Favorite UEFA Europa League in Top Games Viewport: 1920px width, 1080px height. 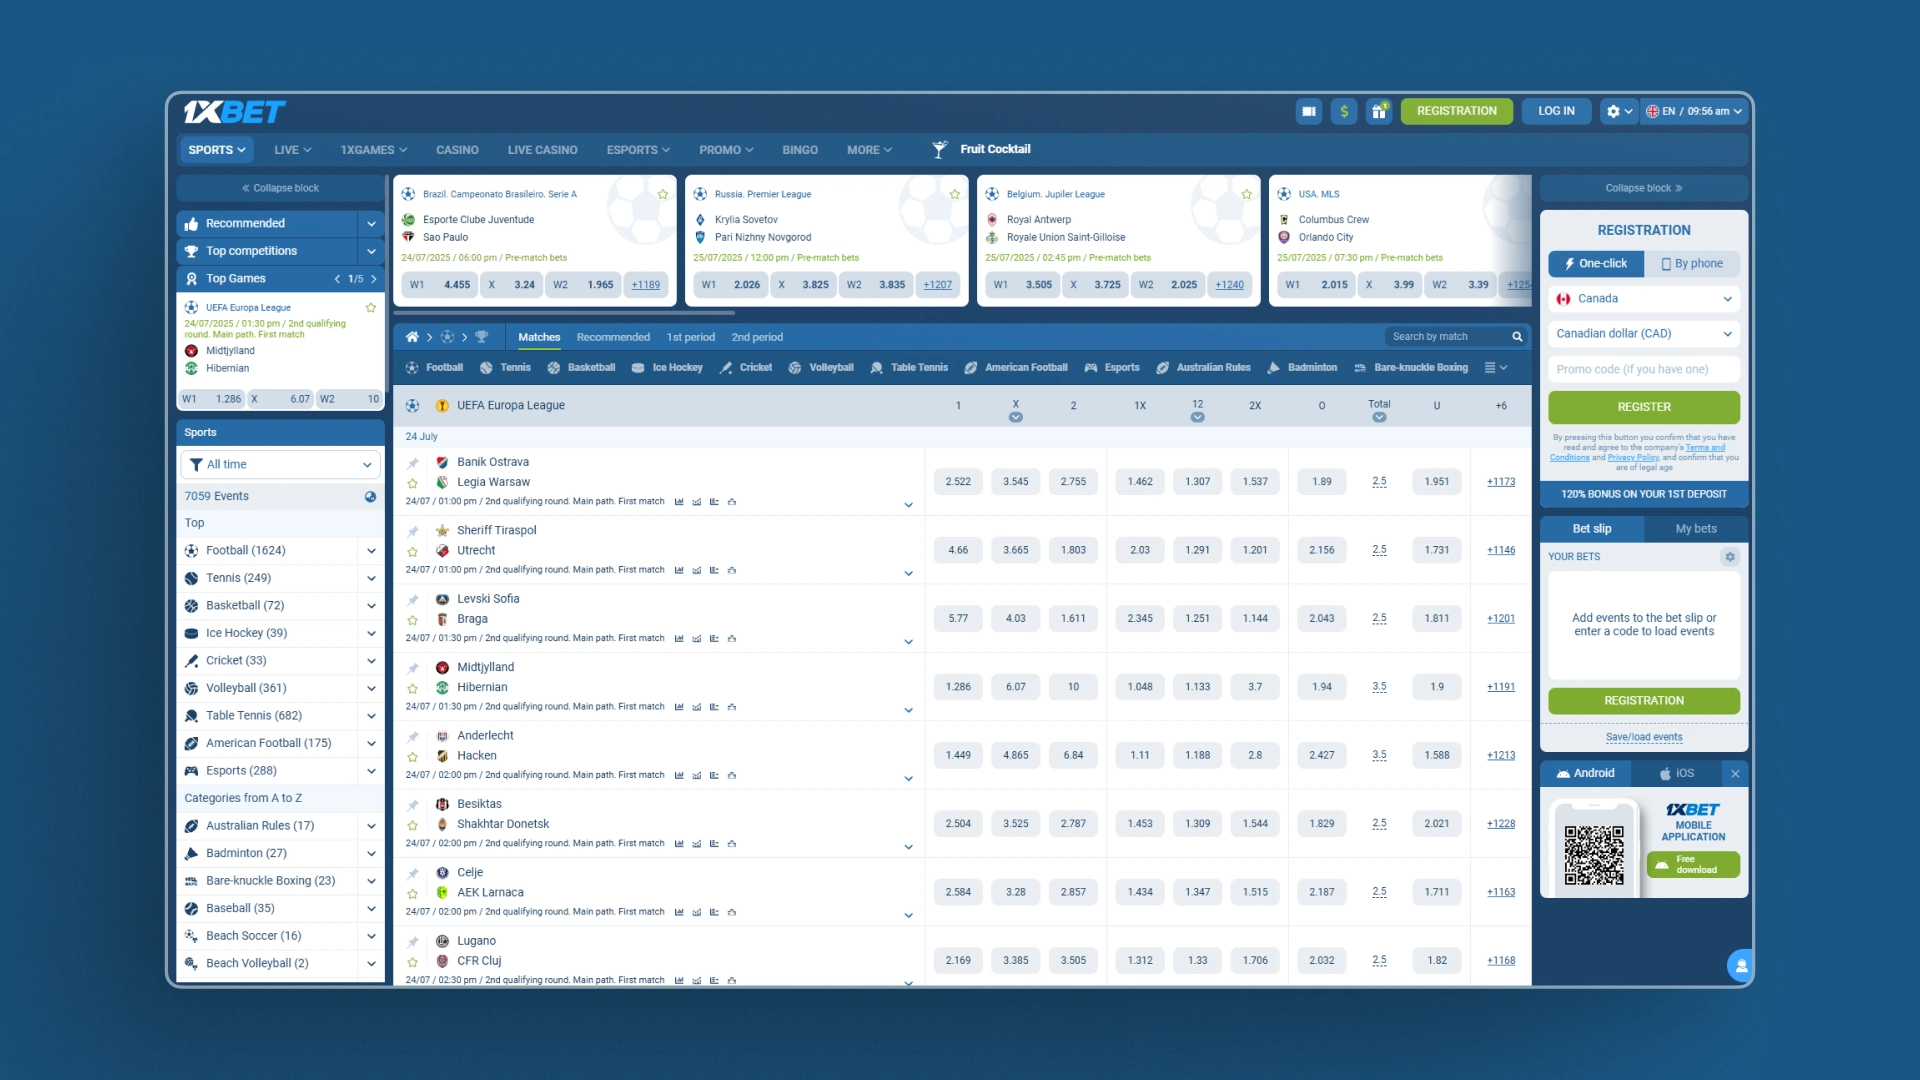(x=371, y=308)
